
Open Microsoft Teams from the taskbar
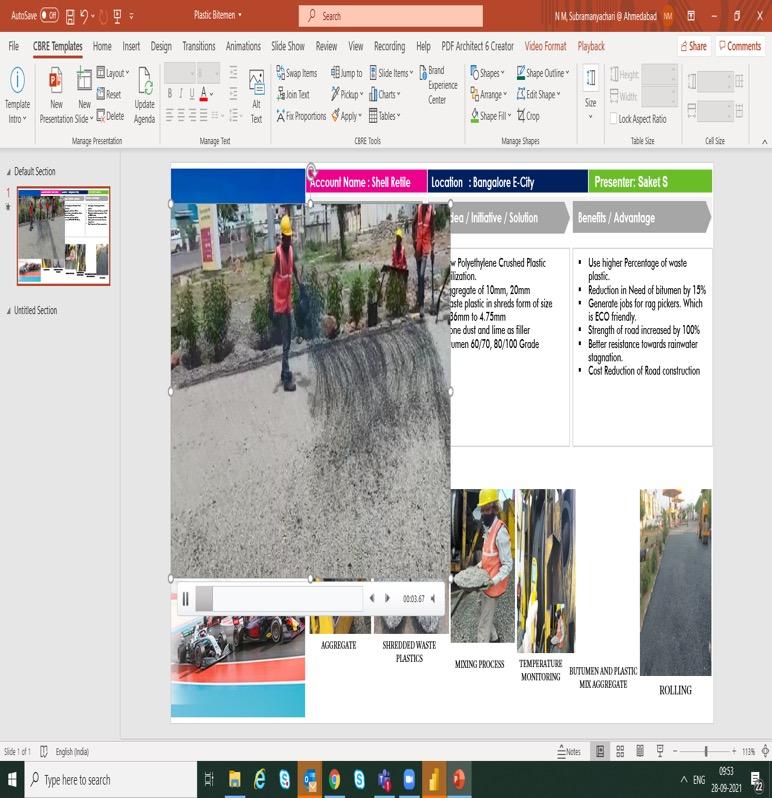pos(384,779)
